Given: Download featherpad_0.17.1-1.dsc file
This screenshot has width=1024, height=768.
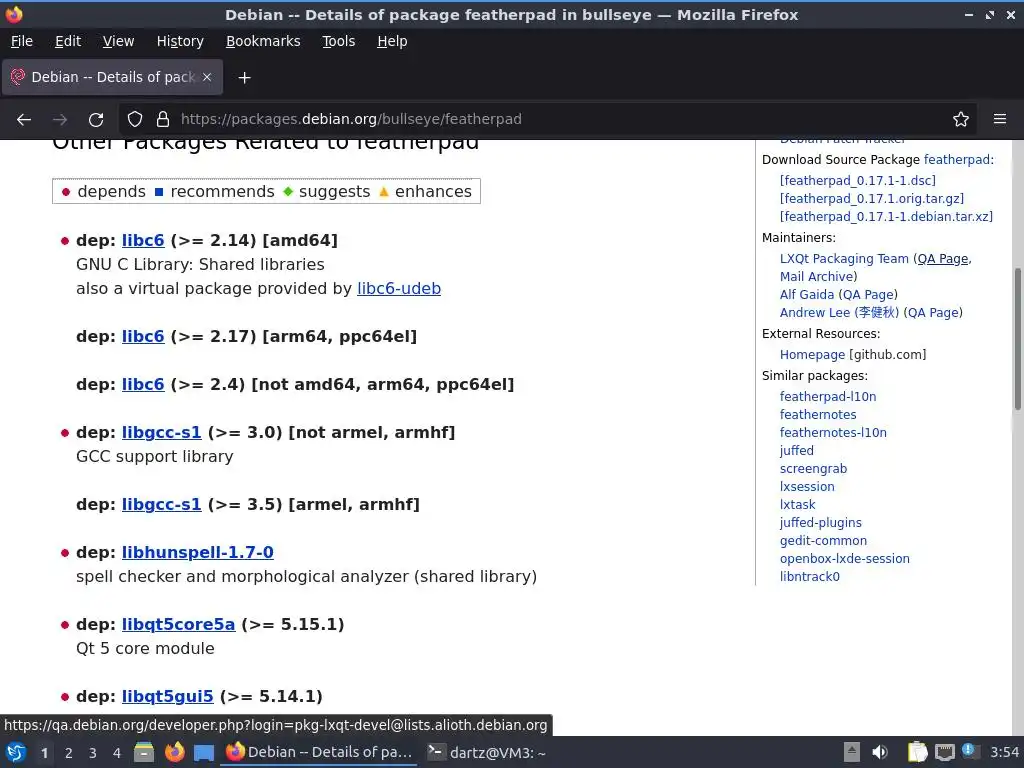Looking at the screenshot, I should pos(857,180).
